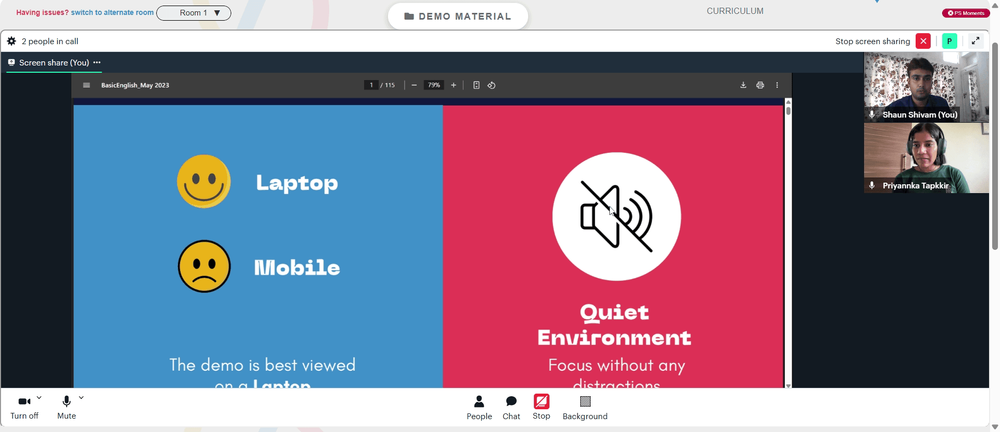
Task: Open PDF viewer more options menu
Action: (x=777, y=85)
